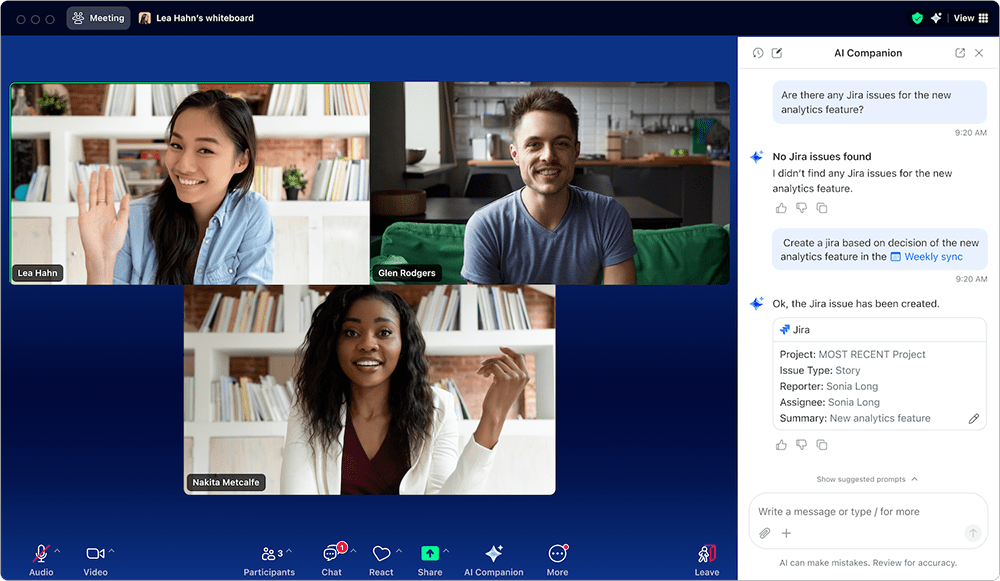This screenshot has height=581, width=1000.
Task: Leave the meeting
Action: [x=707, y=560]
